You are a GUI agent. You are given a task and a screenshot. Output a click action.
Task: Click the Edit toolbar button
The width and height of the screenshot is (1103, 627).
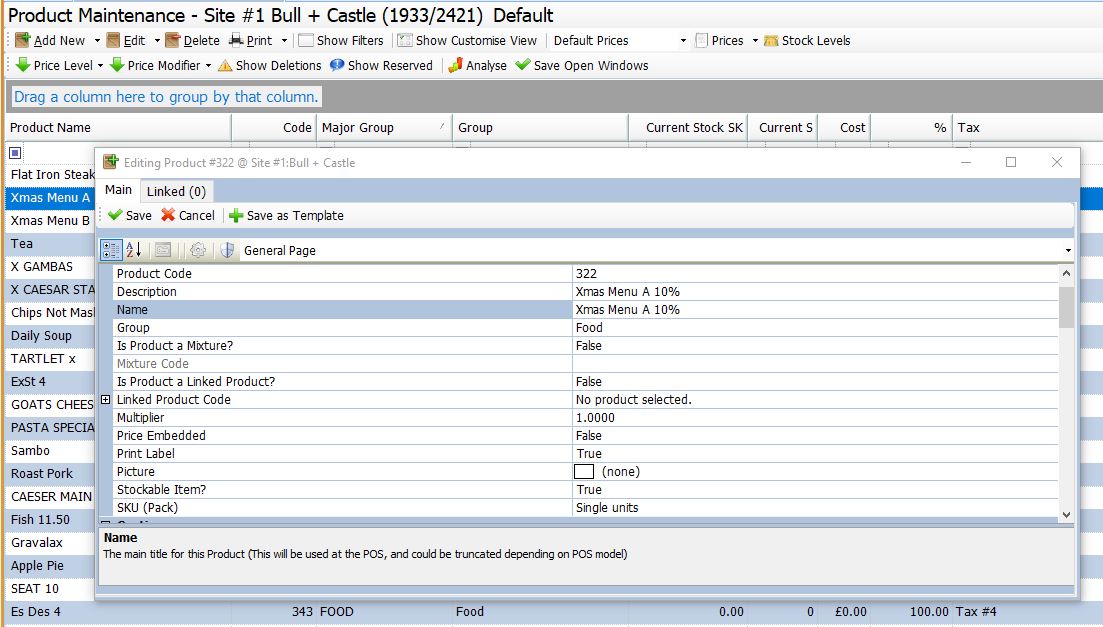coord(126,40)
